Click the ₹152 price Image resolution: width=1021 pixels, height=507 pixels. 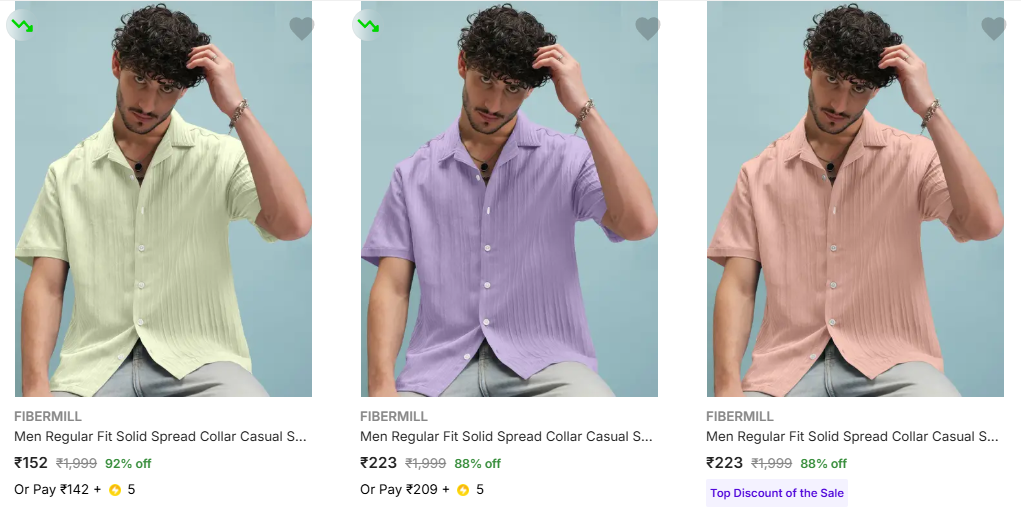pos(31,463)
